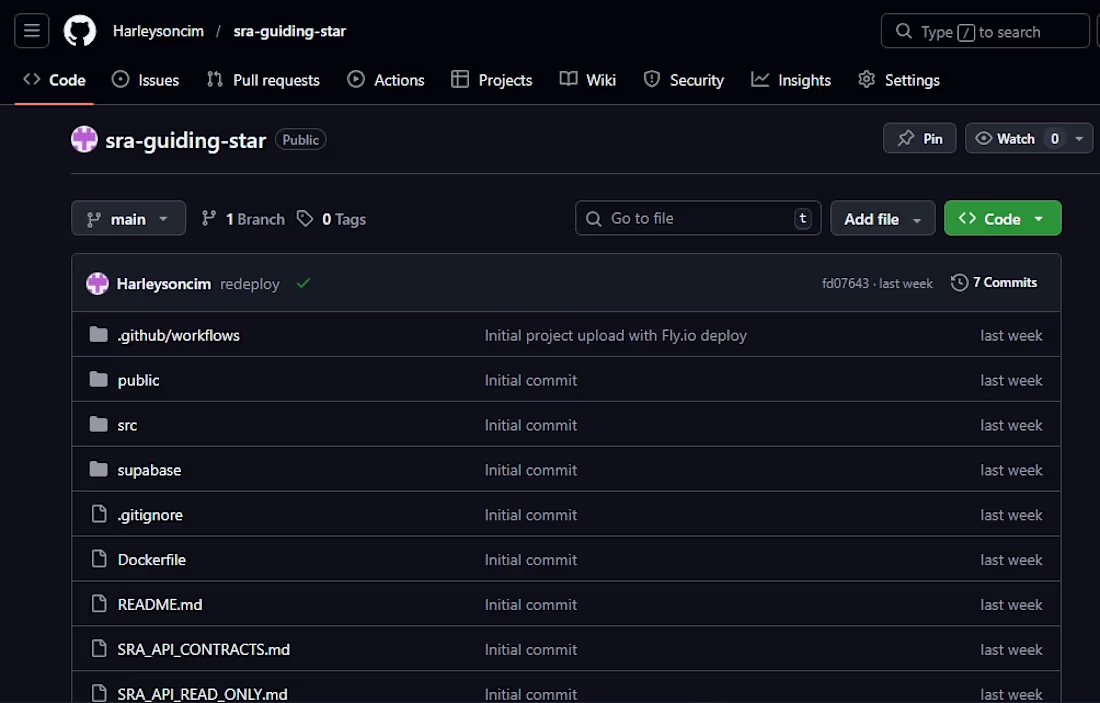Open the README.md file link
The width and height of the screenshot is (1100, 703).
click(x=160, y=604)
